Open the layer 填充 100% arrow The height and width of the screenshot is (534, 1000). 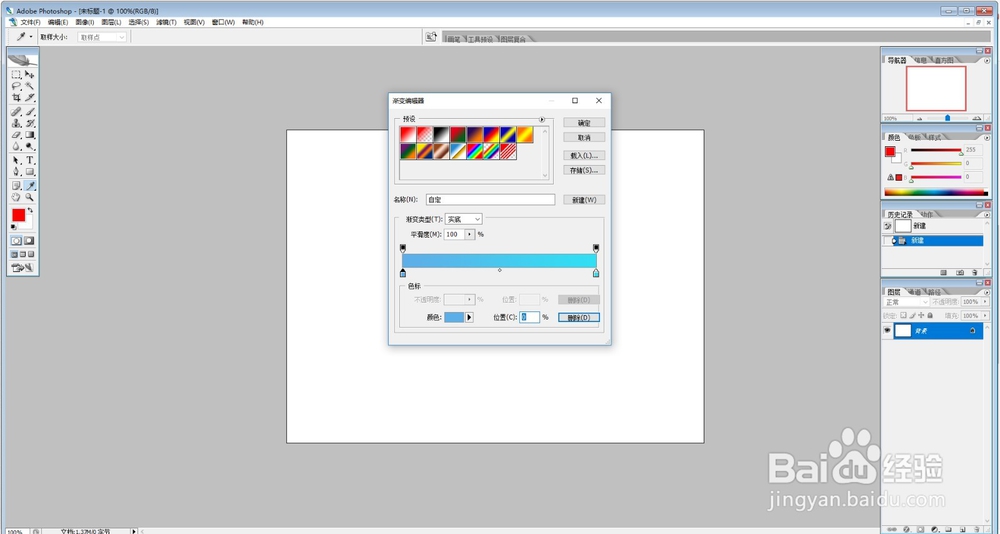tap(983, 315)
